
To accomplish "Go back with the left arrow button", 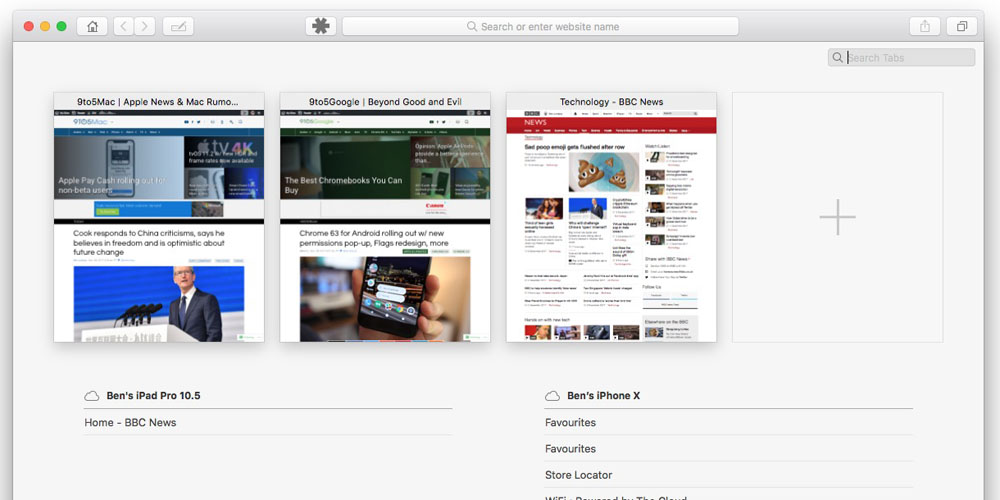I will [x=123, y=26].
